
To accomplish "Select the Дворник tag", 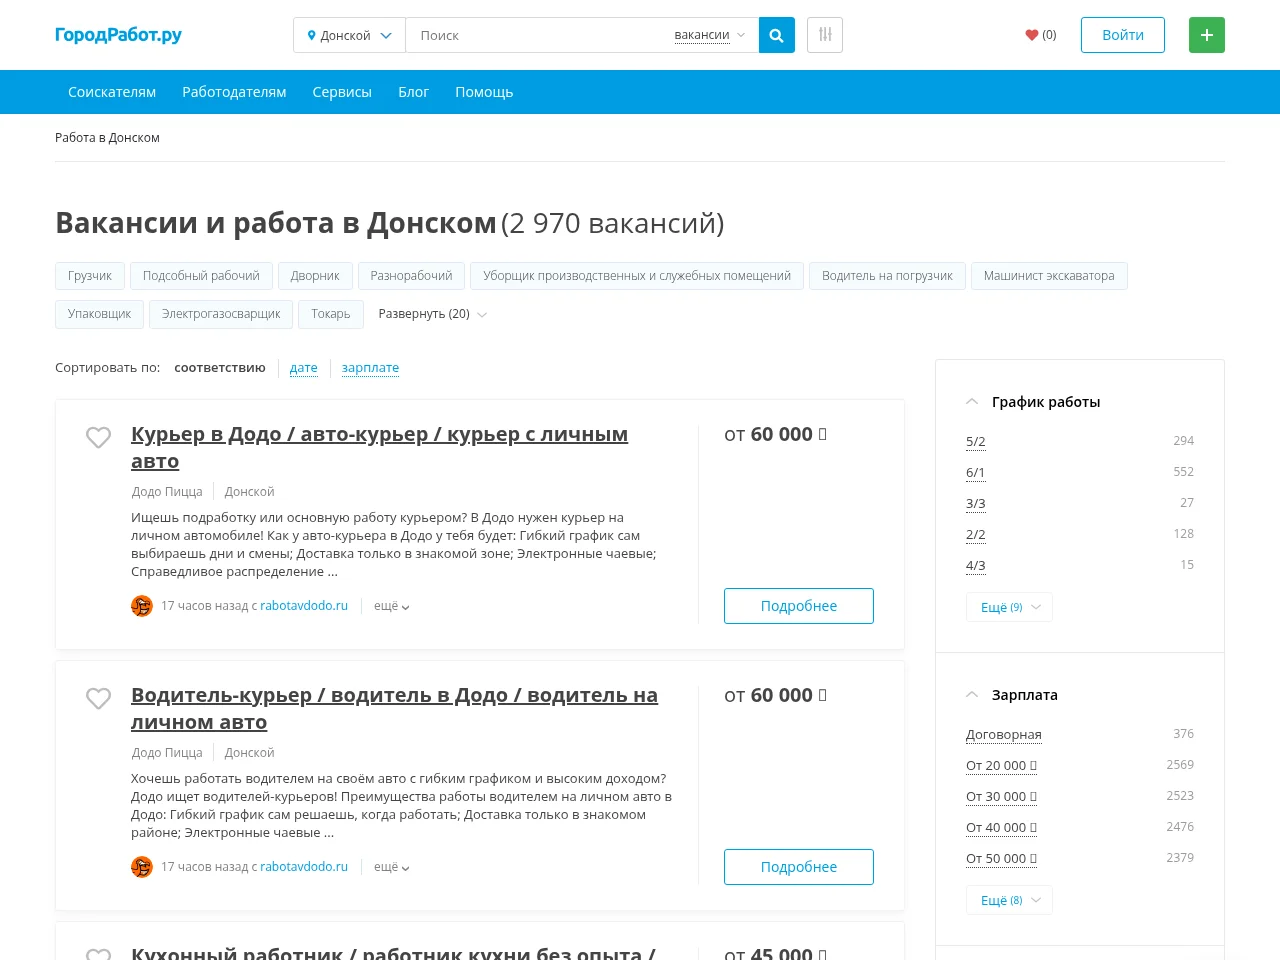I will point(315,276).
